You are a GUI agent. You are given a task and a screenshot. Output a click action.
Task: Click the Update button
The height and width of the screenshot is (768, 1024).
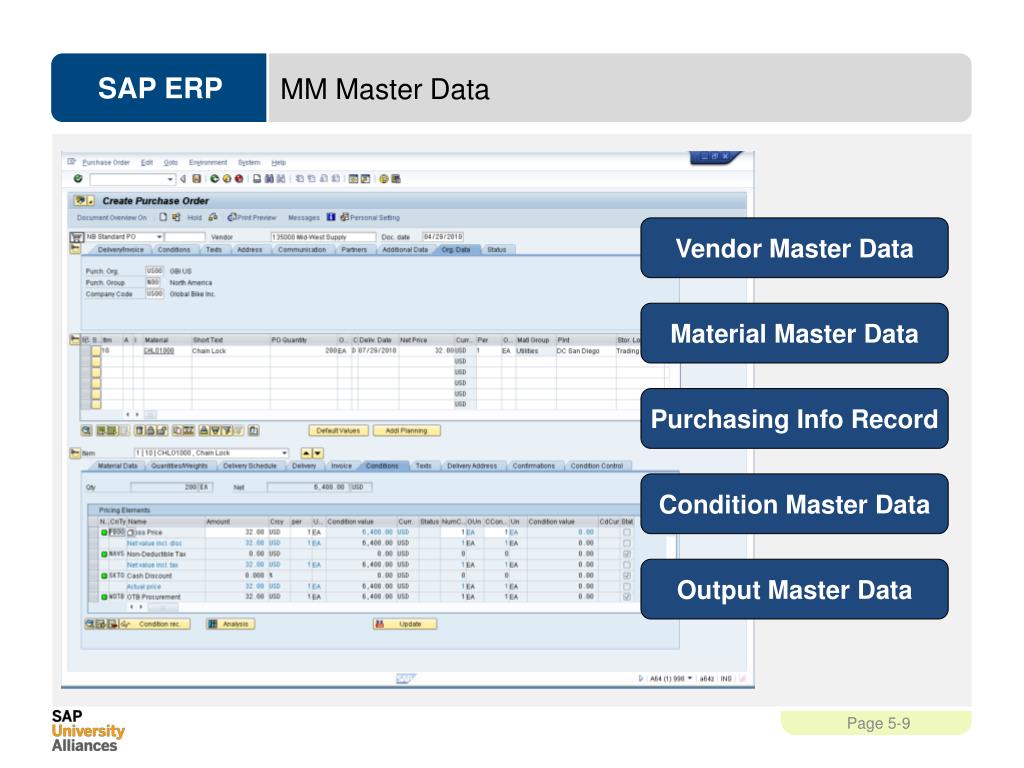click(x=405, y=624)
